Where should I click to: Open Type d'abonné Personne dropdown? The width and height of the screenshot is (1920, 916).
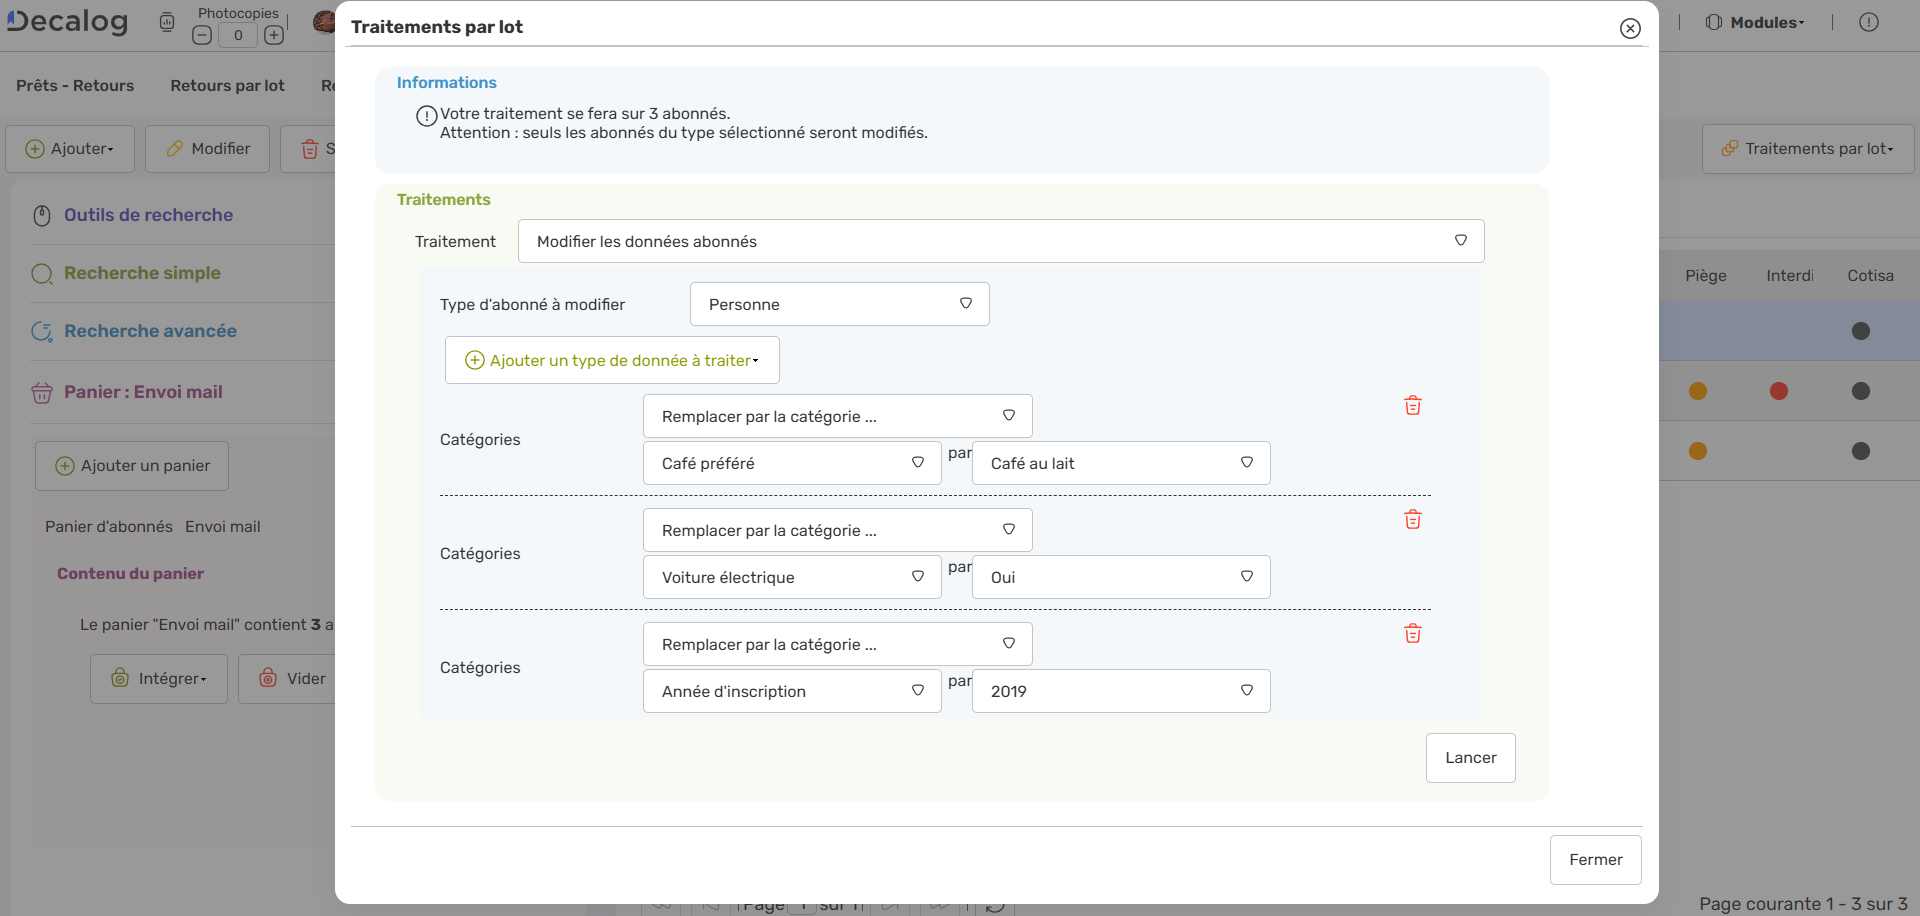click(x=839, y=304)
